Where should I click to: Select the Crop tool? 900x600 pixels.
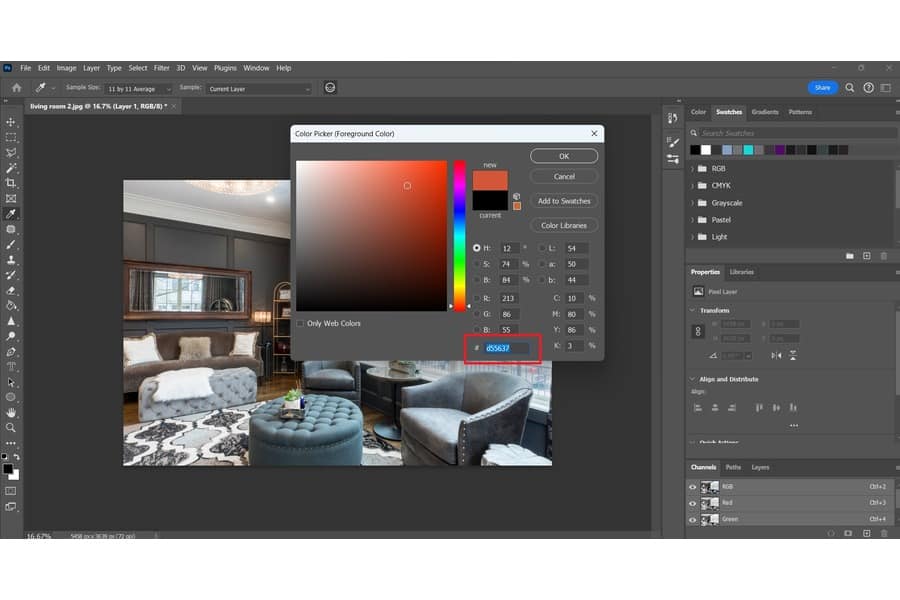[11, 183]
